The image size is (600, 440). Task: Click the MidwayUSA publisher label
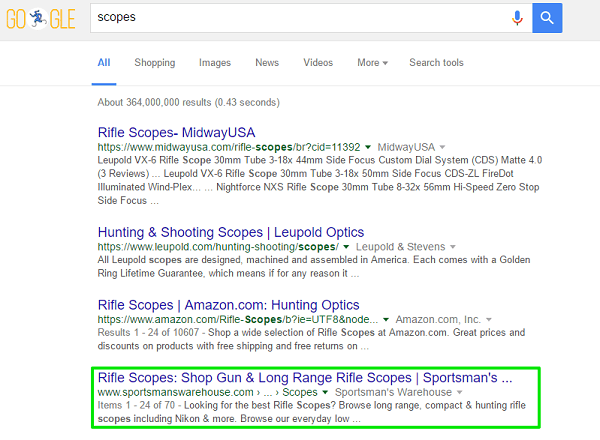[406, 147]
